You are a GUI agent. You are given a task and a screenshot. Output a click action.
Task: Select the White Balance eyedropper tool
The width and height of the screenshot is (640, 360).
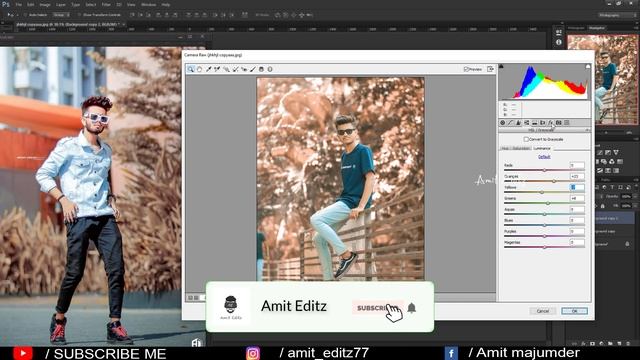pos(209,69)
